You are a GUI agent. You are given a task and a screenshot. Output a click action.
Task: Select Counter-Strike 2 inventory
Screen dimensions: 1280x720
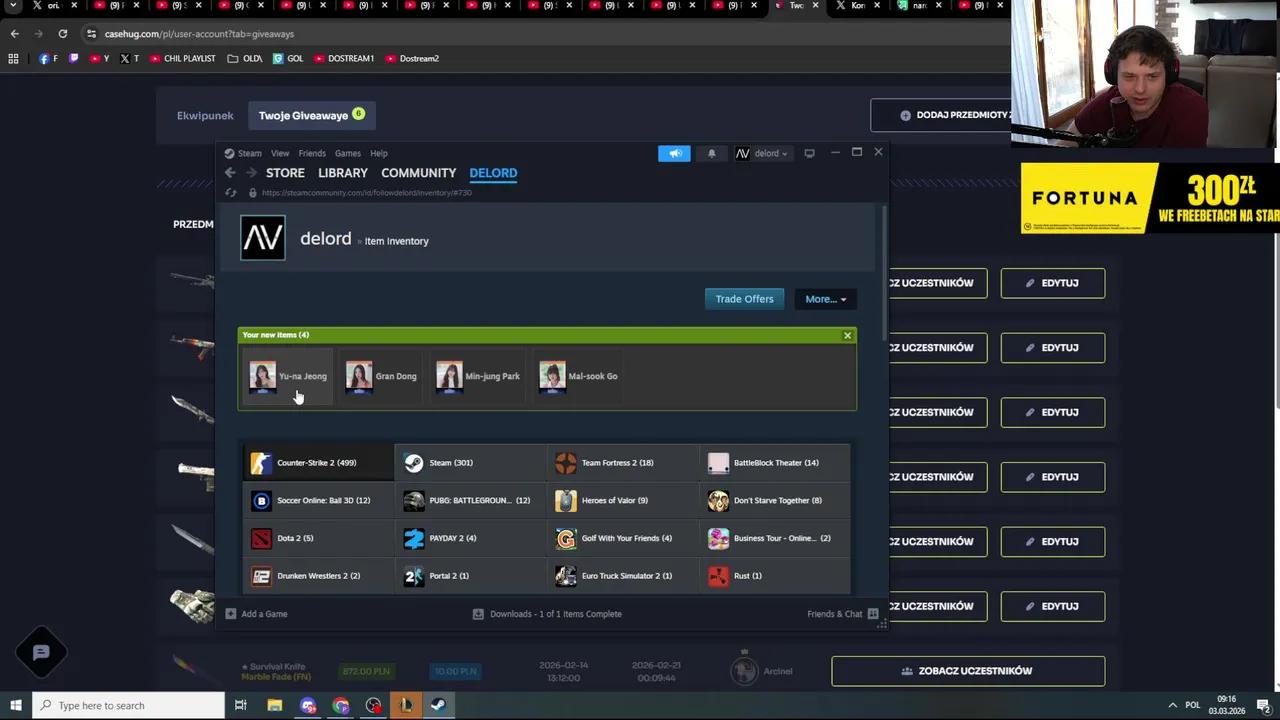click(318, 463)
